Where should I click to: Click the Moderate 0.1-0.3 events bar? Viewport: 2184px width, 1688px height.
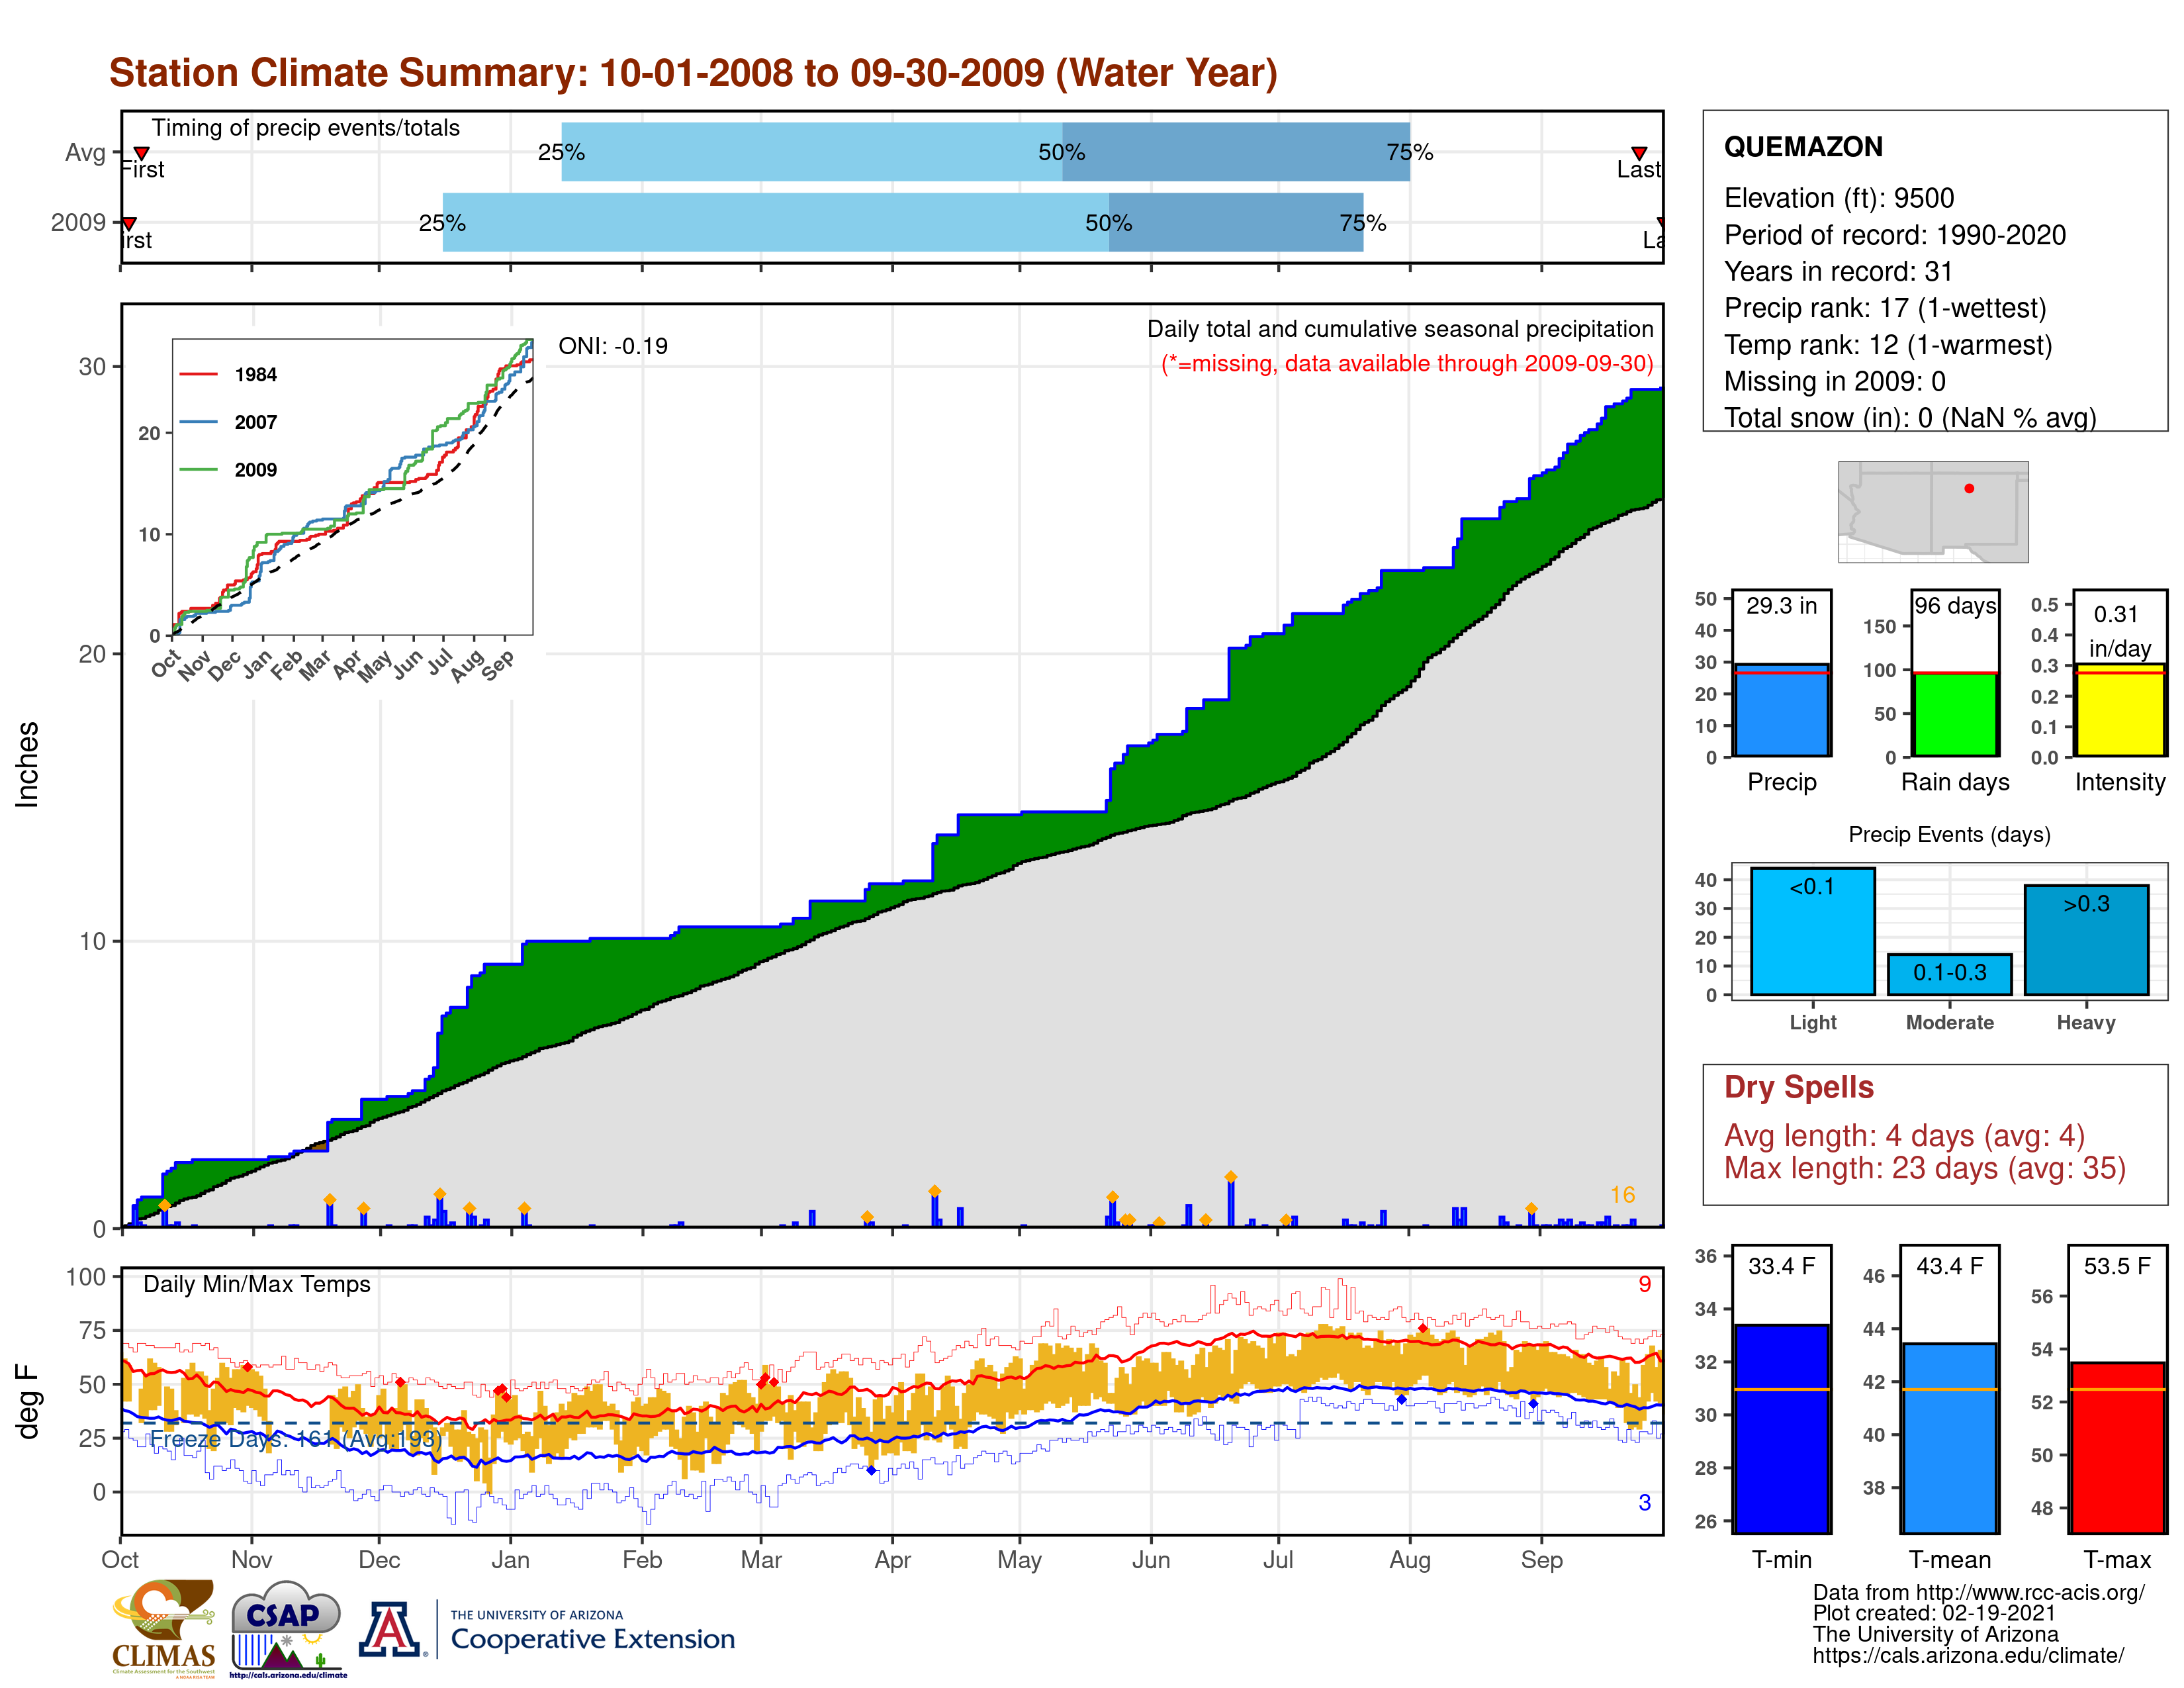1949,974
